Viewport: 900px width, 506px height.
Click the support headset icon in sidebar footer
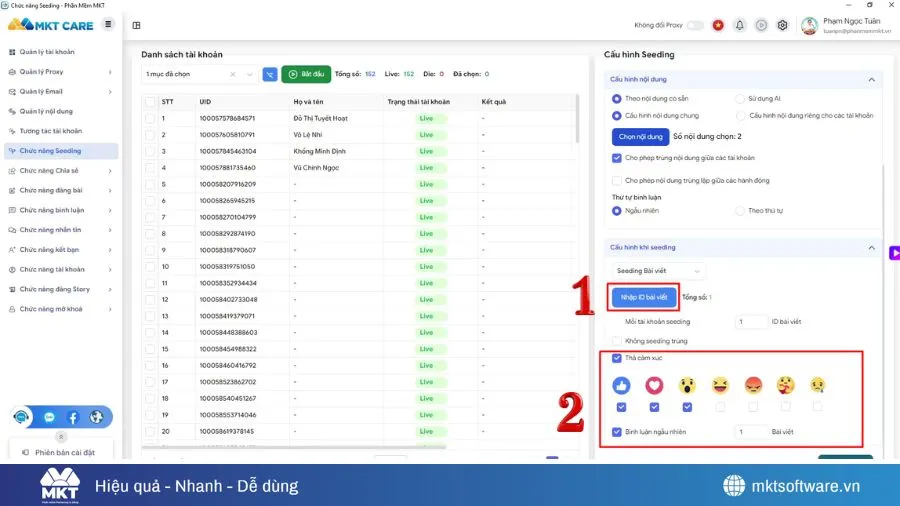[21, 417]
